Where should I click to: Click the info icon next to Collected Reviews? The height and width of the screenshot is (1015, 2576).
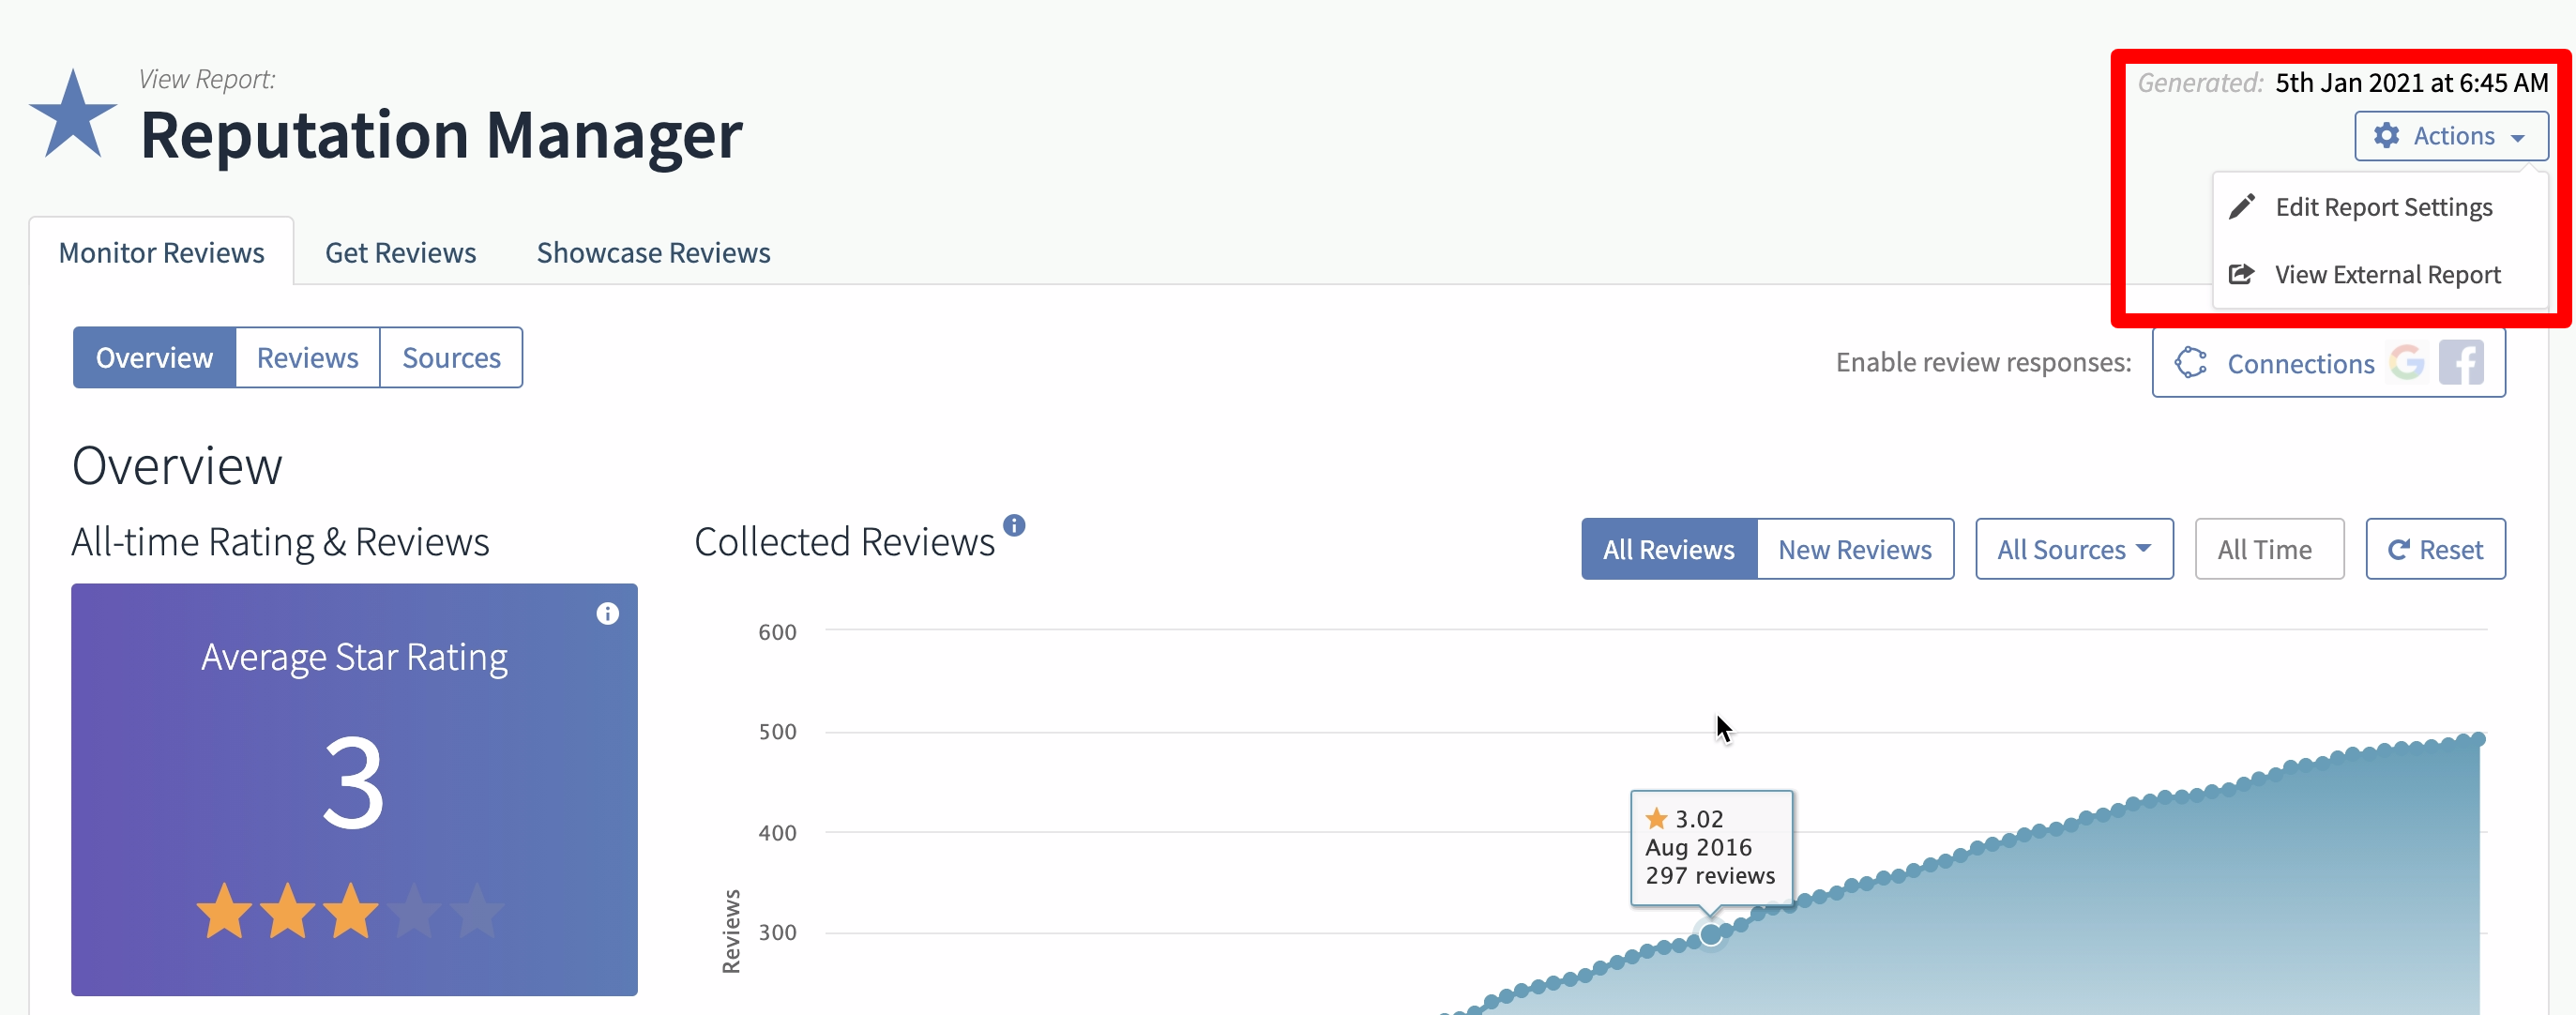point(1014,525)
